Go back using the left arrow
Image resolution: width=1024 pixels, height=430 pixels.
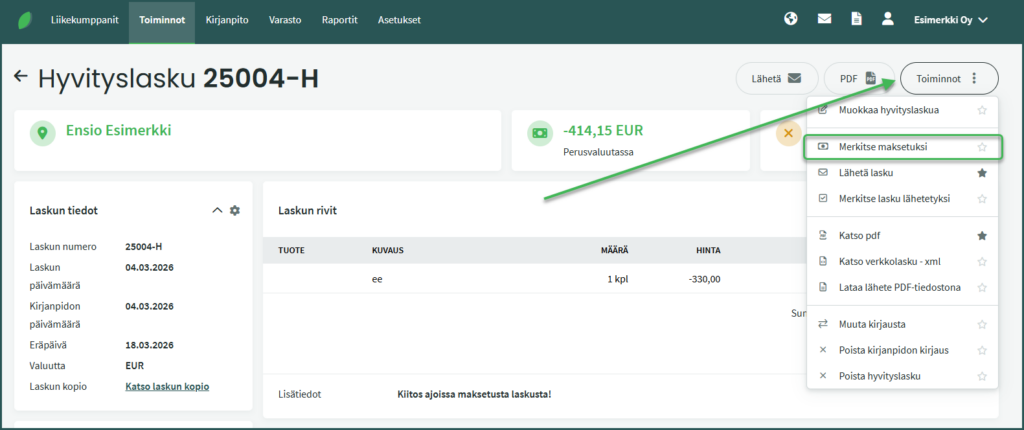(20, 77)
